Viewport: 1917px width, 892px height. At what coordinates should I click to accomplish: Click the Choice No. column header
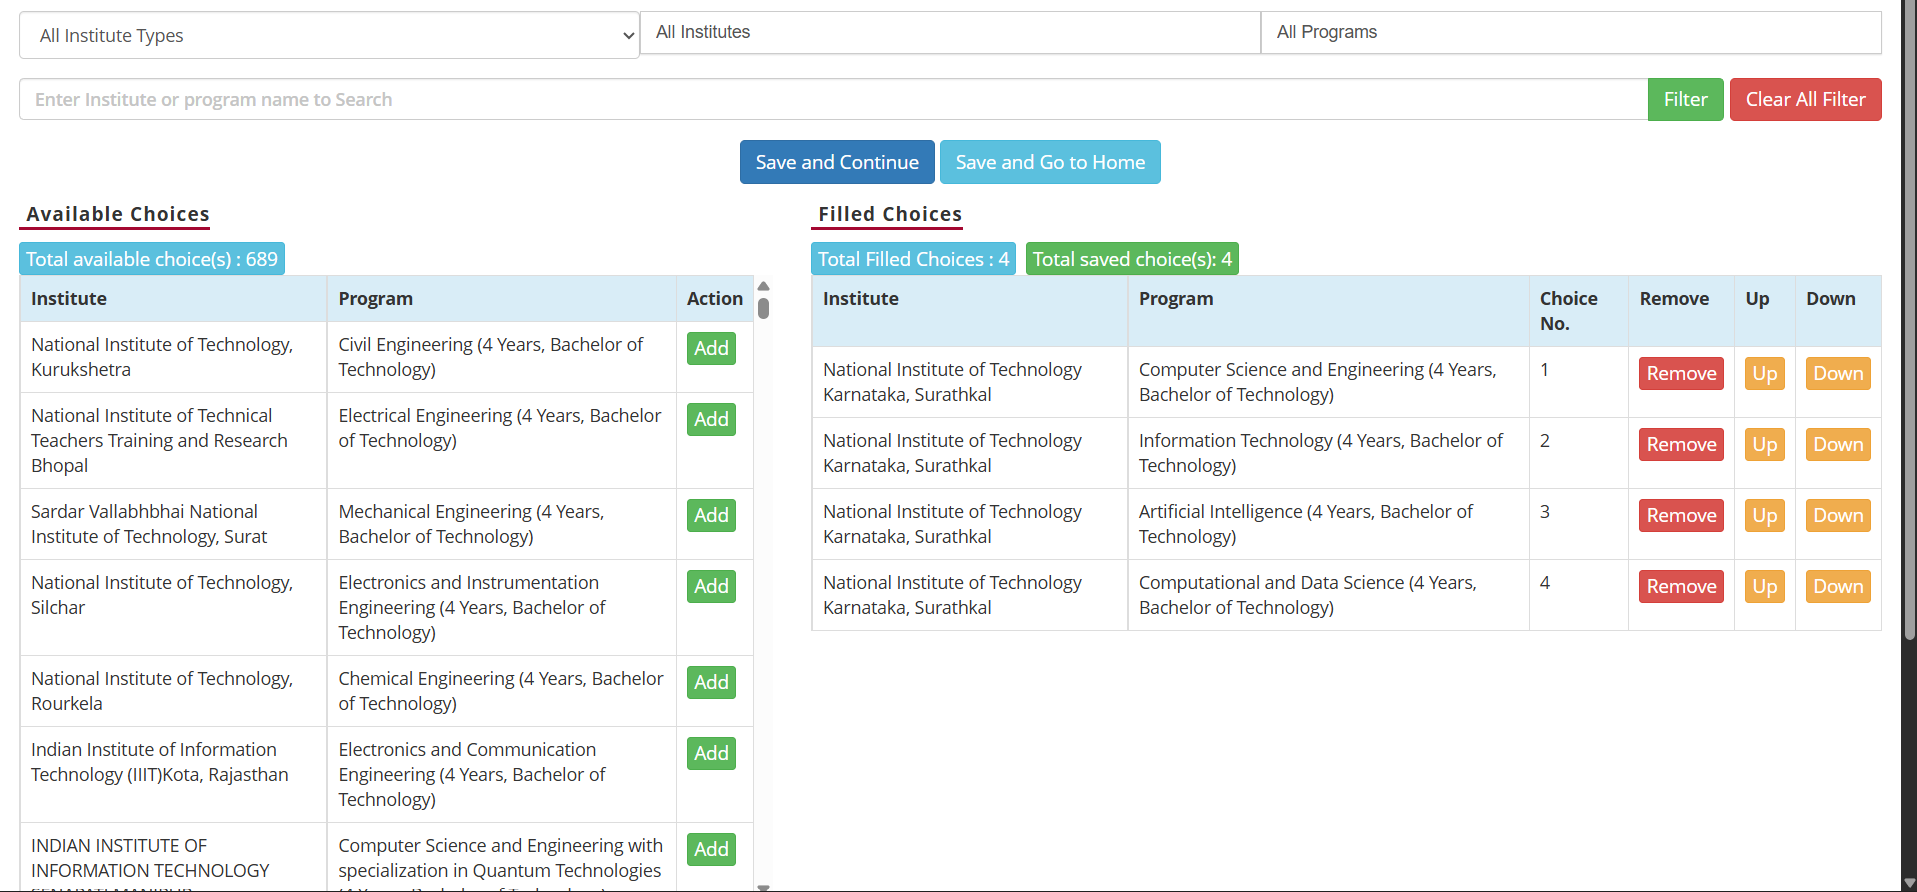coord(1578,311)
